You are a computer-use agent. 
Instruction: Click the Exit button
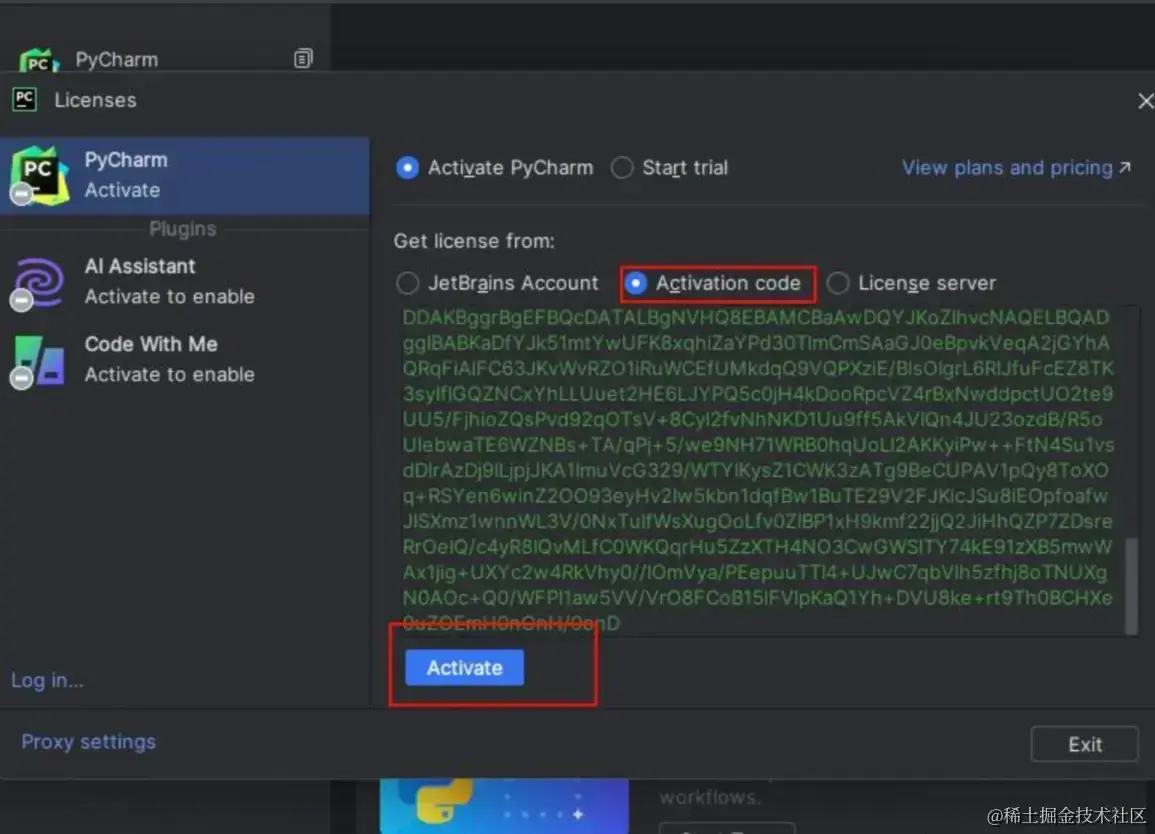pos(1084,744)
